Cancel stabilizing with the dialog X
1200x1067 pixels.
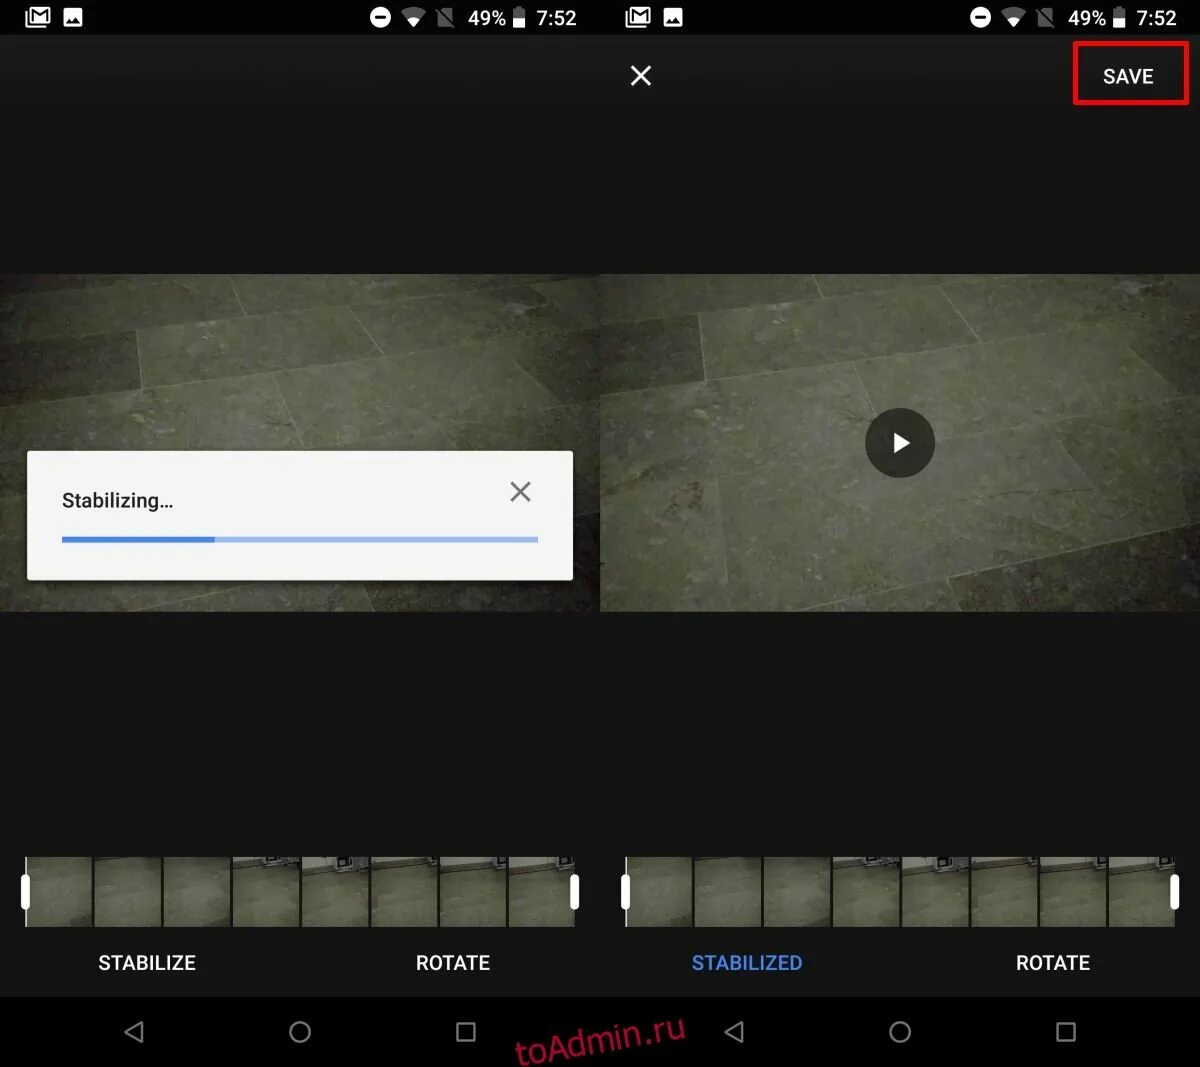pyautogui.click(x=520, y=491)
